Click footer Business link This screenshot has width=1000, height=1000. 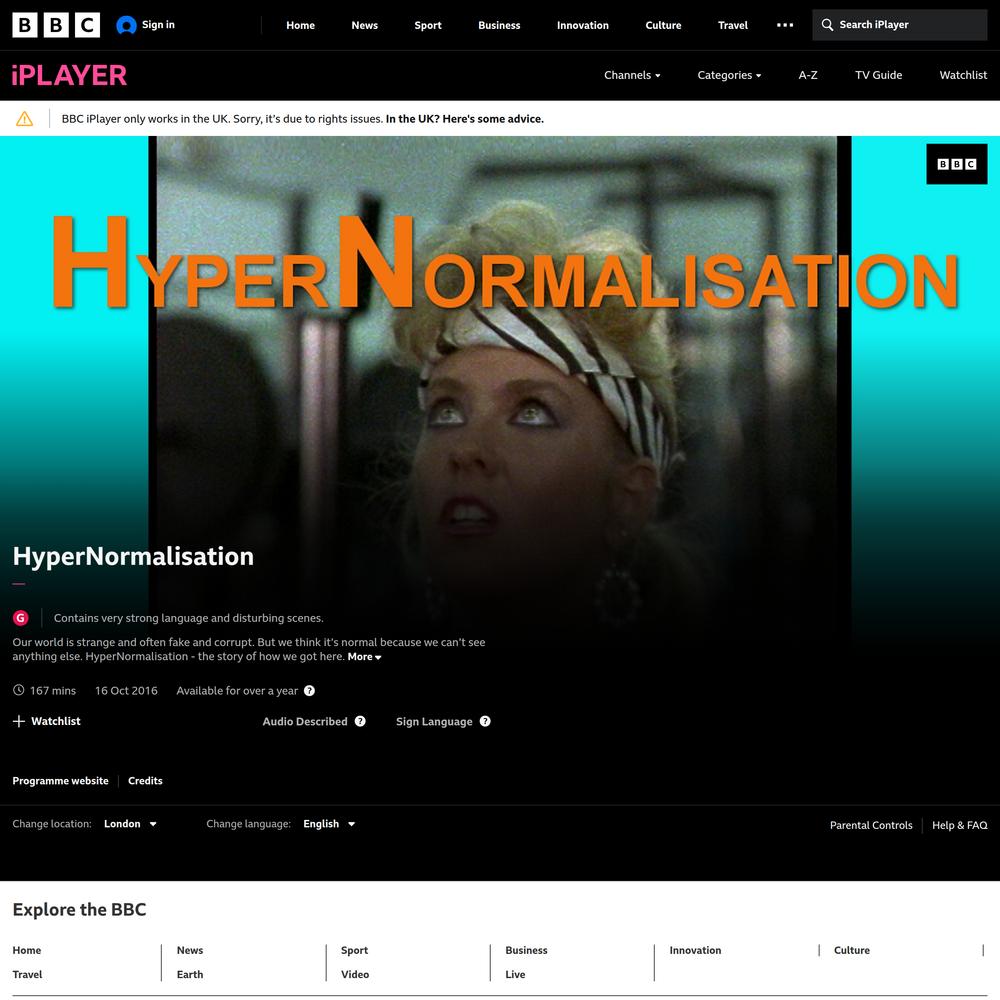click(526, 950)
